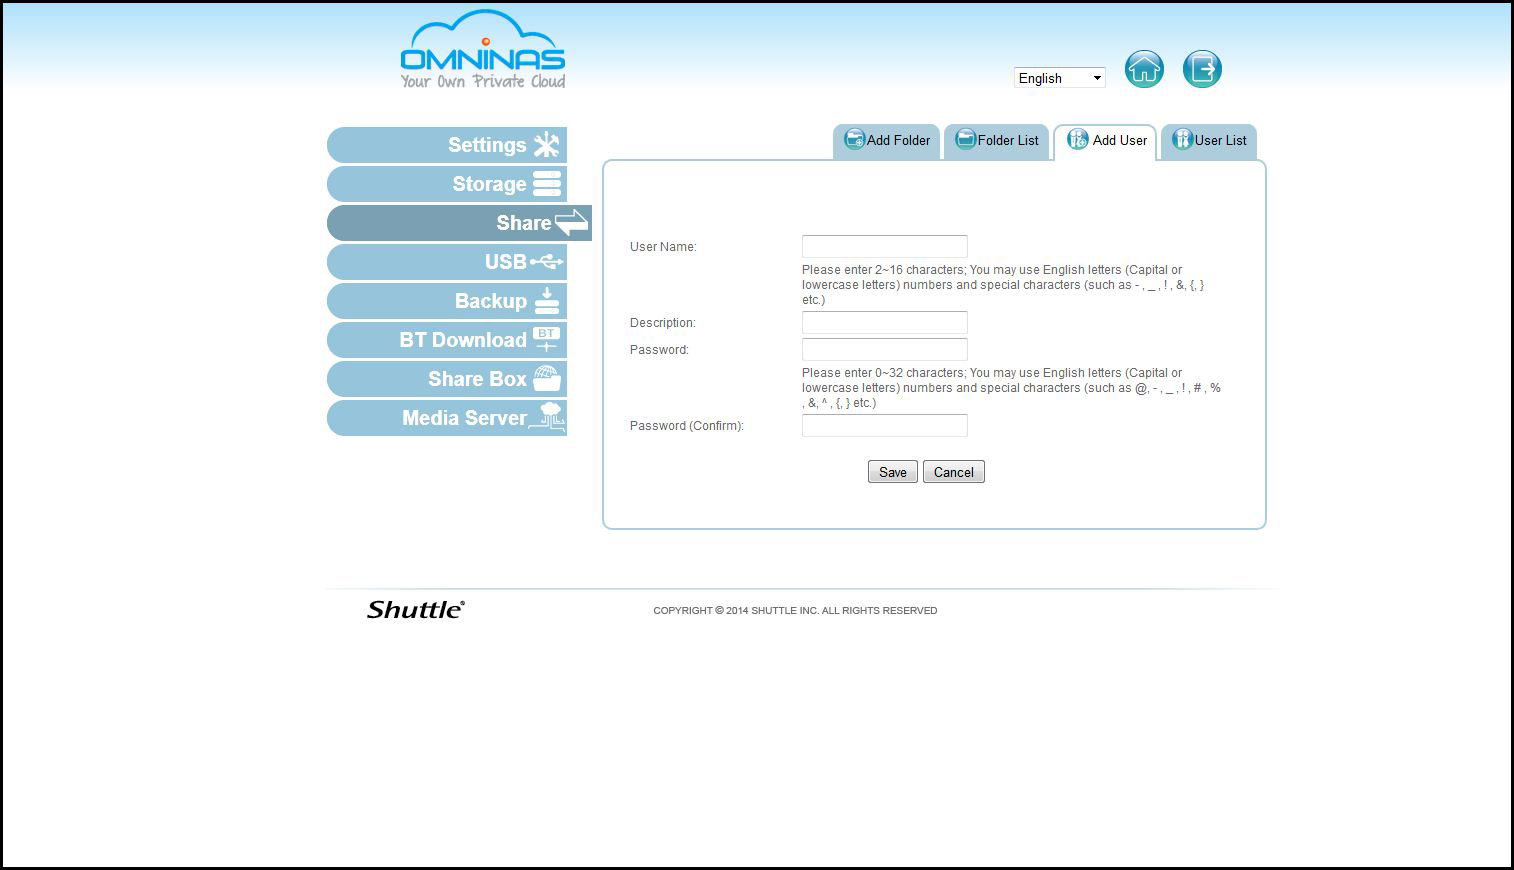Screen dimensions: 1514x870
Task: Switch to the Add Folder tab
Action: [x=886, y=141]
